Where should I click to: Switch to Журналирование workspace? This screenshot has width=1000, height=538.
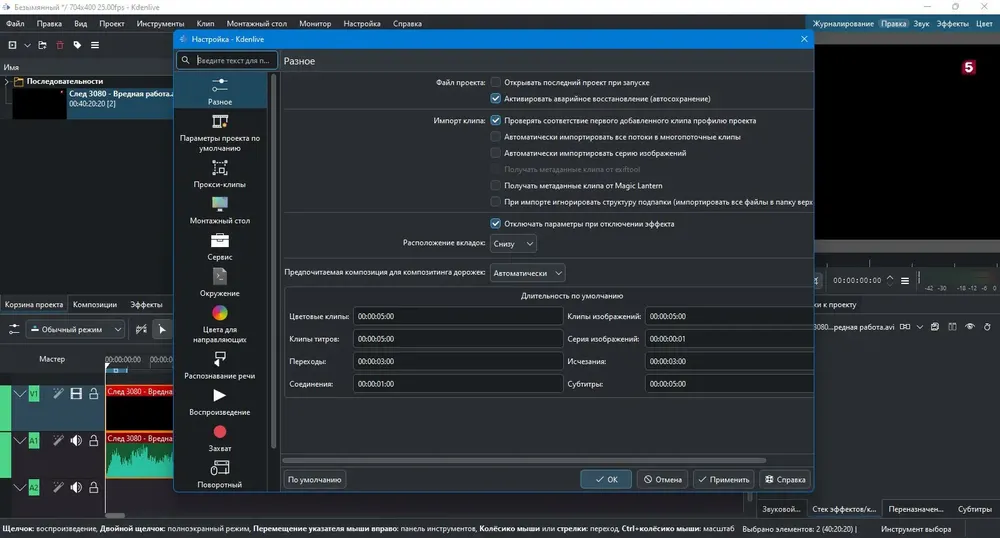click(x=843, y=24)
